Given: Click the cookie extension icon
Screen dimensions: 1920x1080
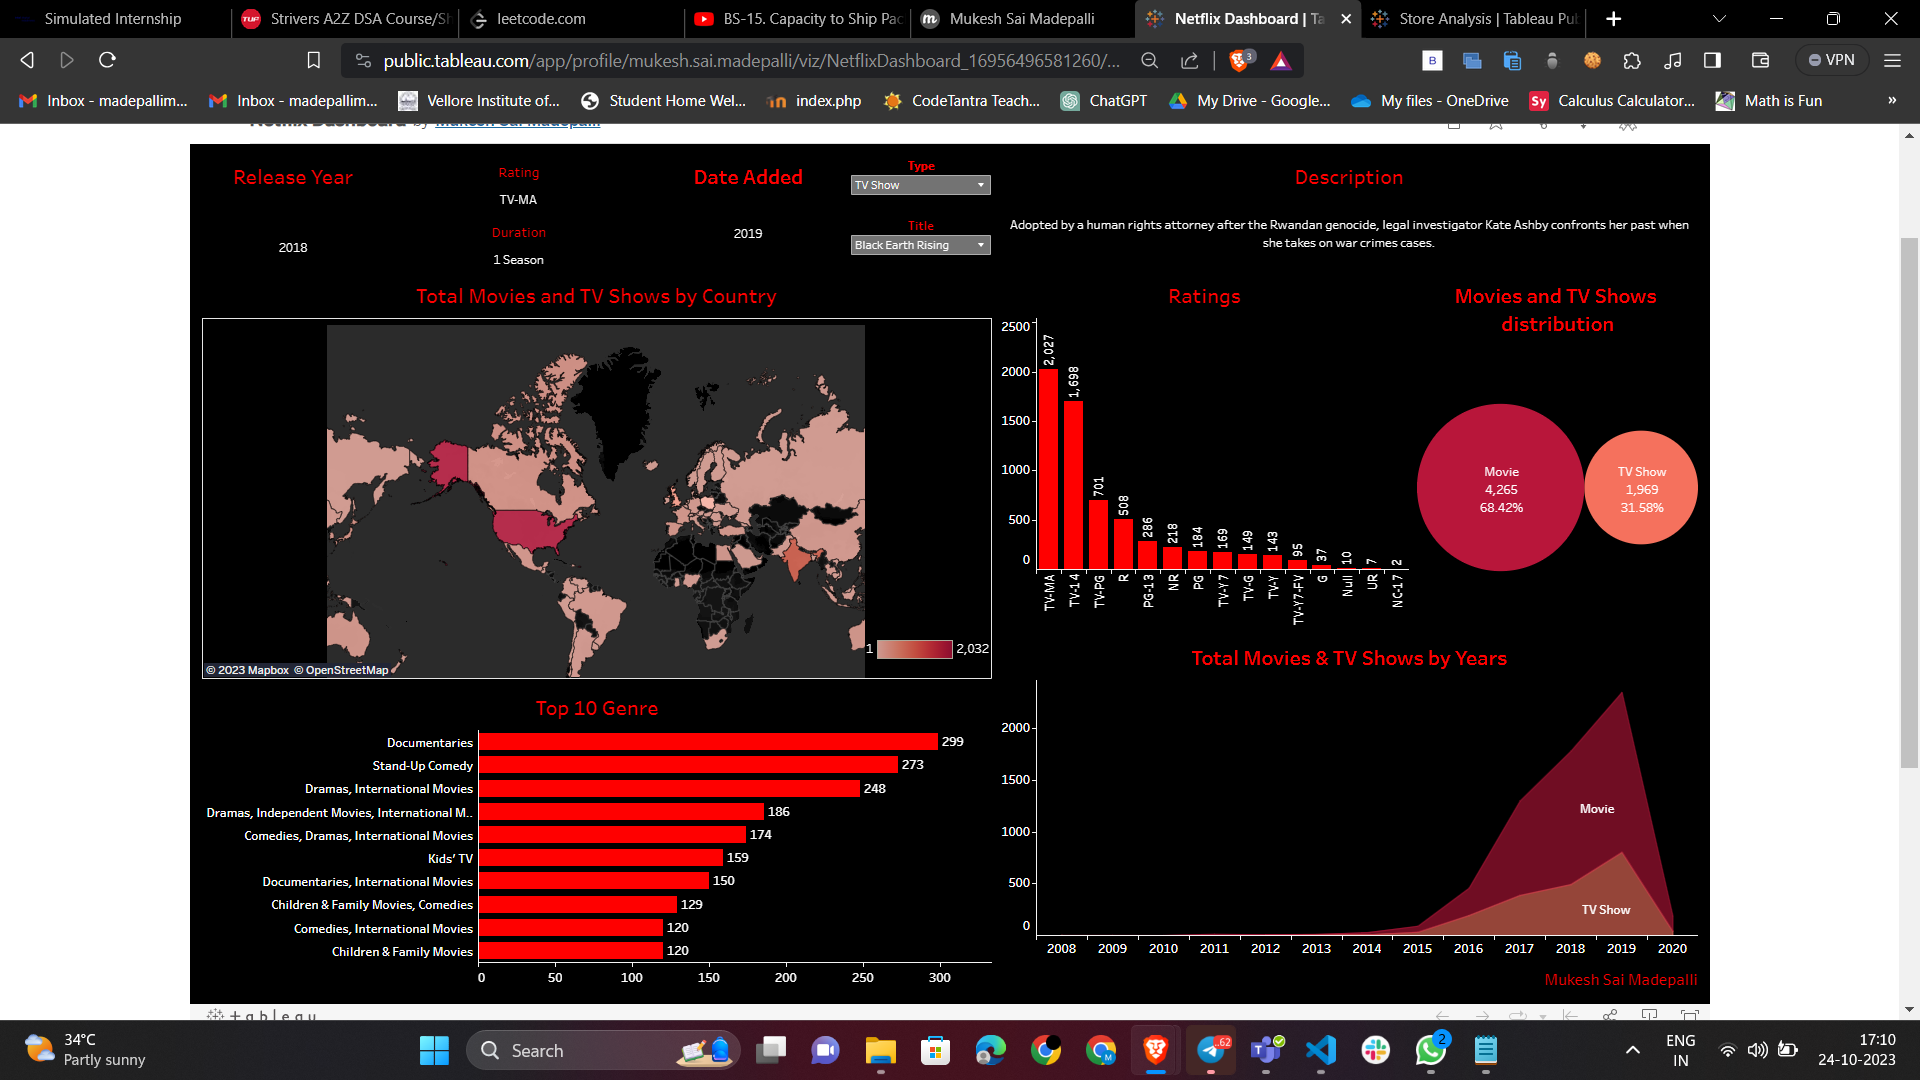Looking at the screenshot, I should 1592,61.
